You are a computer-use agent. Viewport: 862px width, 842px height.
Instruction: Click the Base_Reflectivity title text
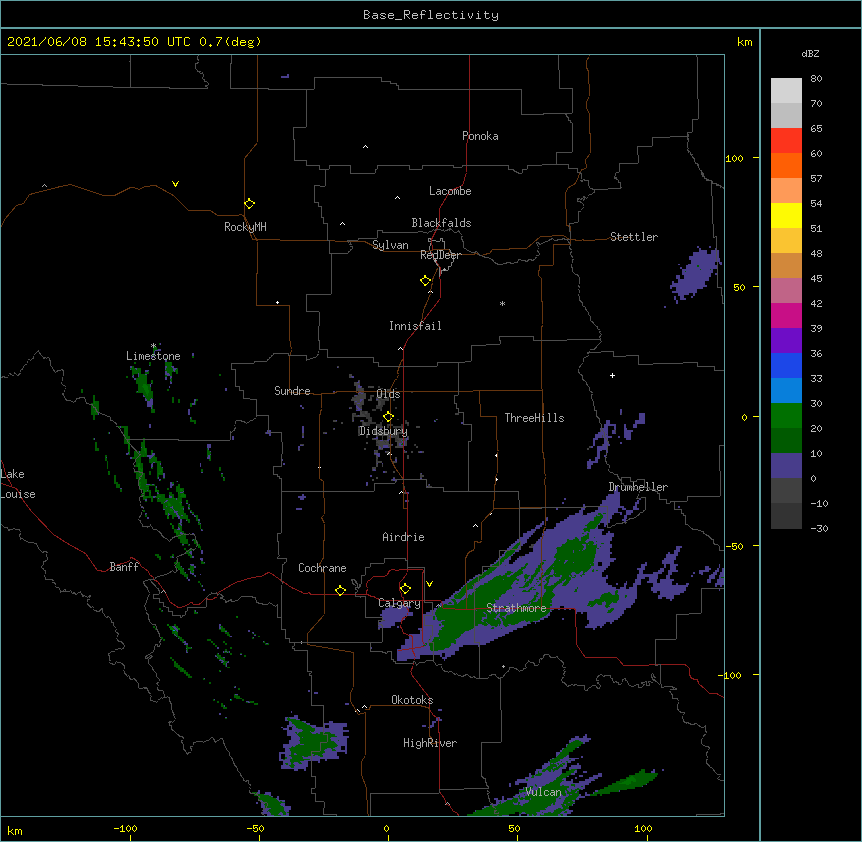tap(431, 15)
